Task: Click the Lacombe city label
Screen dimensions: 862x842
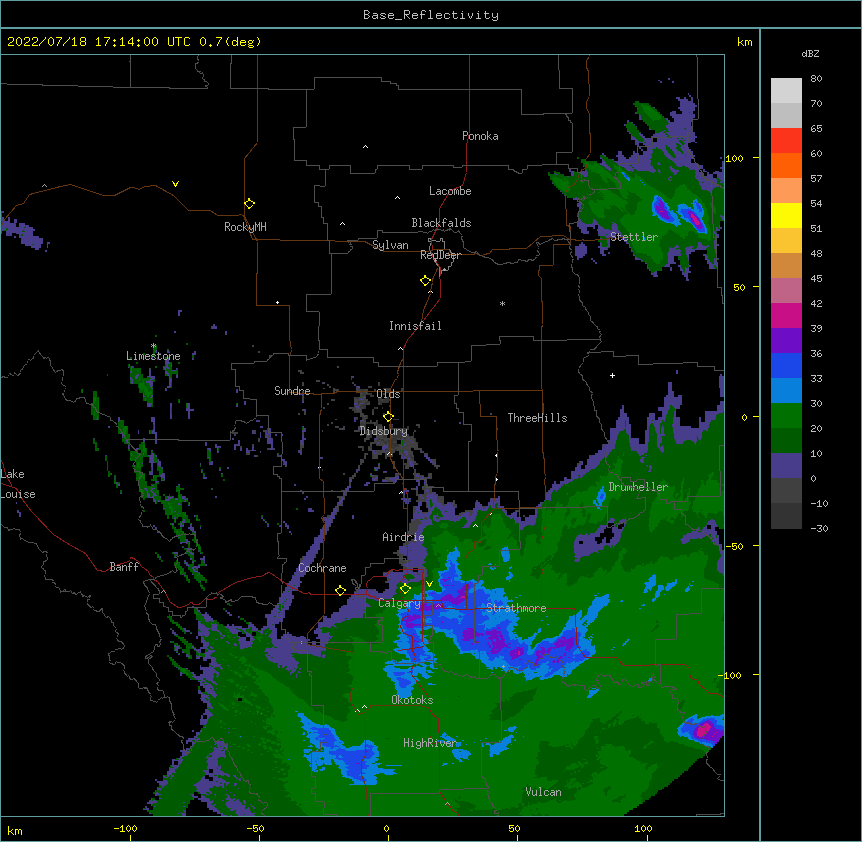Action: pos(450,191)
